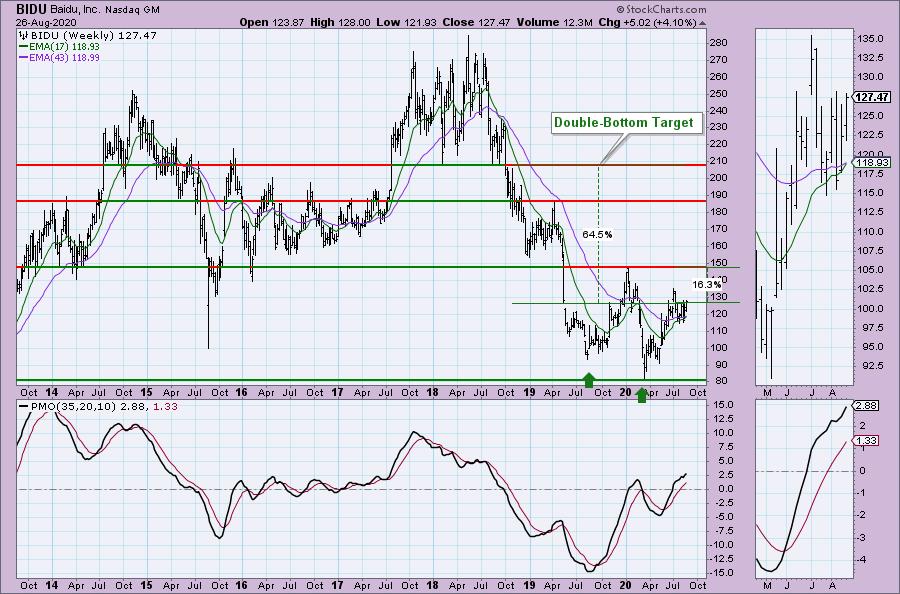Click the bar-chart icon before BIDU (Weekly)
900x594 pixels.
tap(24, 36)
